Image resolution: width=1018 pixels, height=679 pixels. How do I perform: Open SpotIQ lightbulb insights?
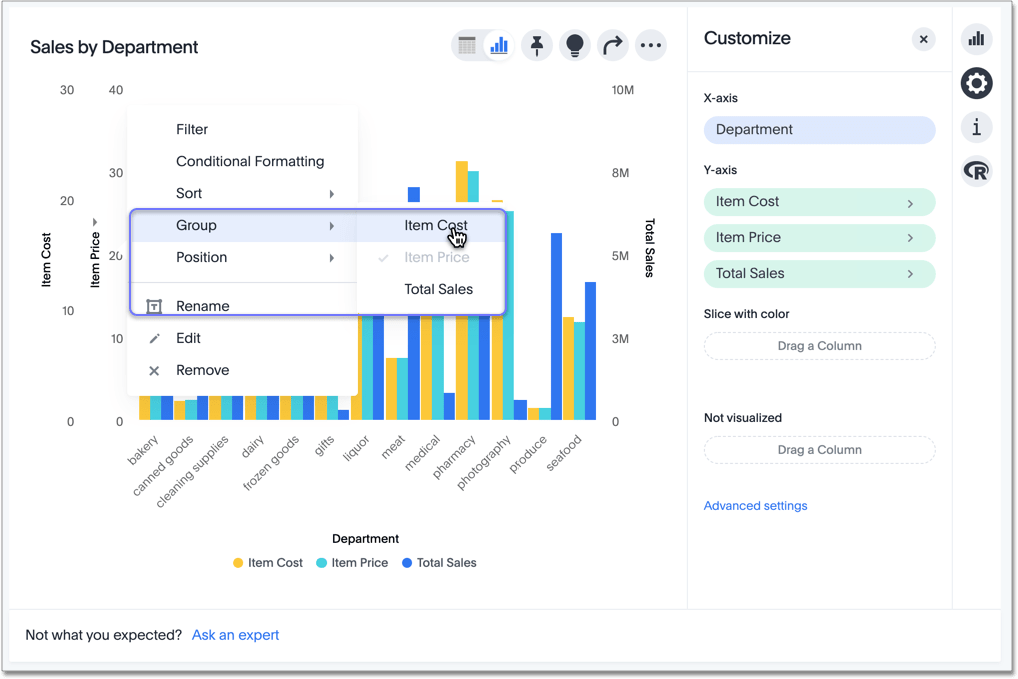point(575,45)
